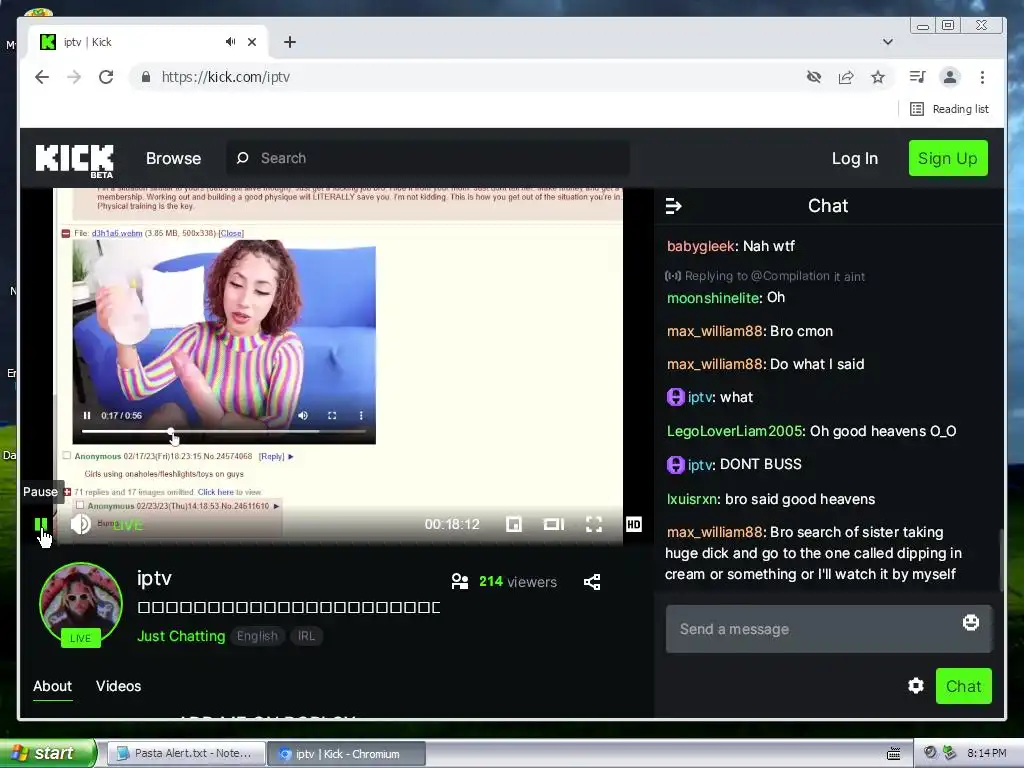1024x768 pixels.
Task: Enable the mini player icon
Action: point(514,524)
